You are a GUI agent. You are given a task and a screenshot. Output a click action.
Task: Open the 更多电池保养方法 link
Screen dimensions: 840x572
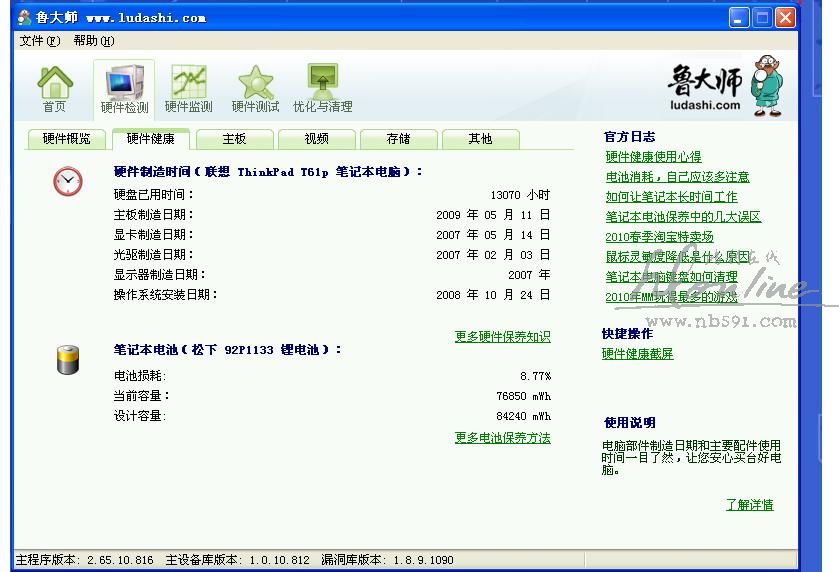click(x=502, y=438)
